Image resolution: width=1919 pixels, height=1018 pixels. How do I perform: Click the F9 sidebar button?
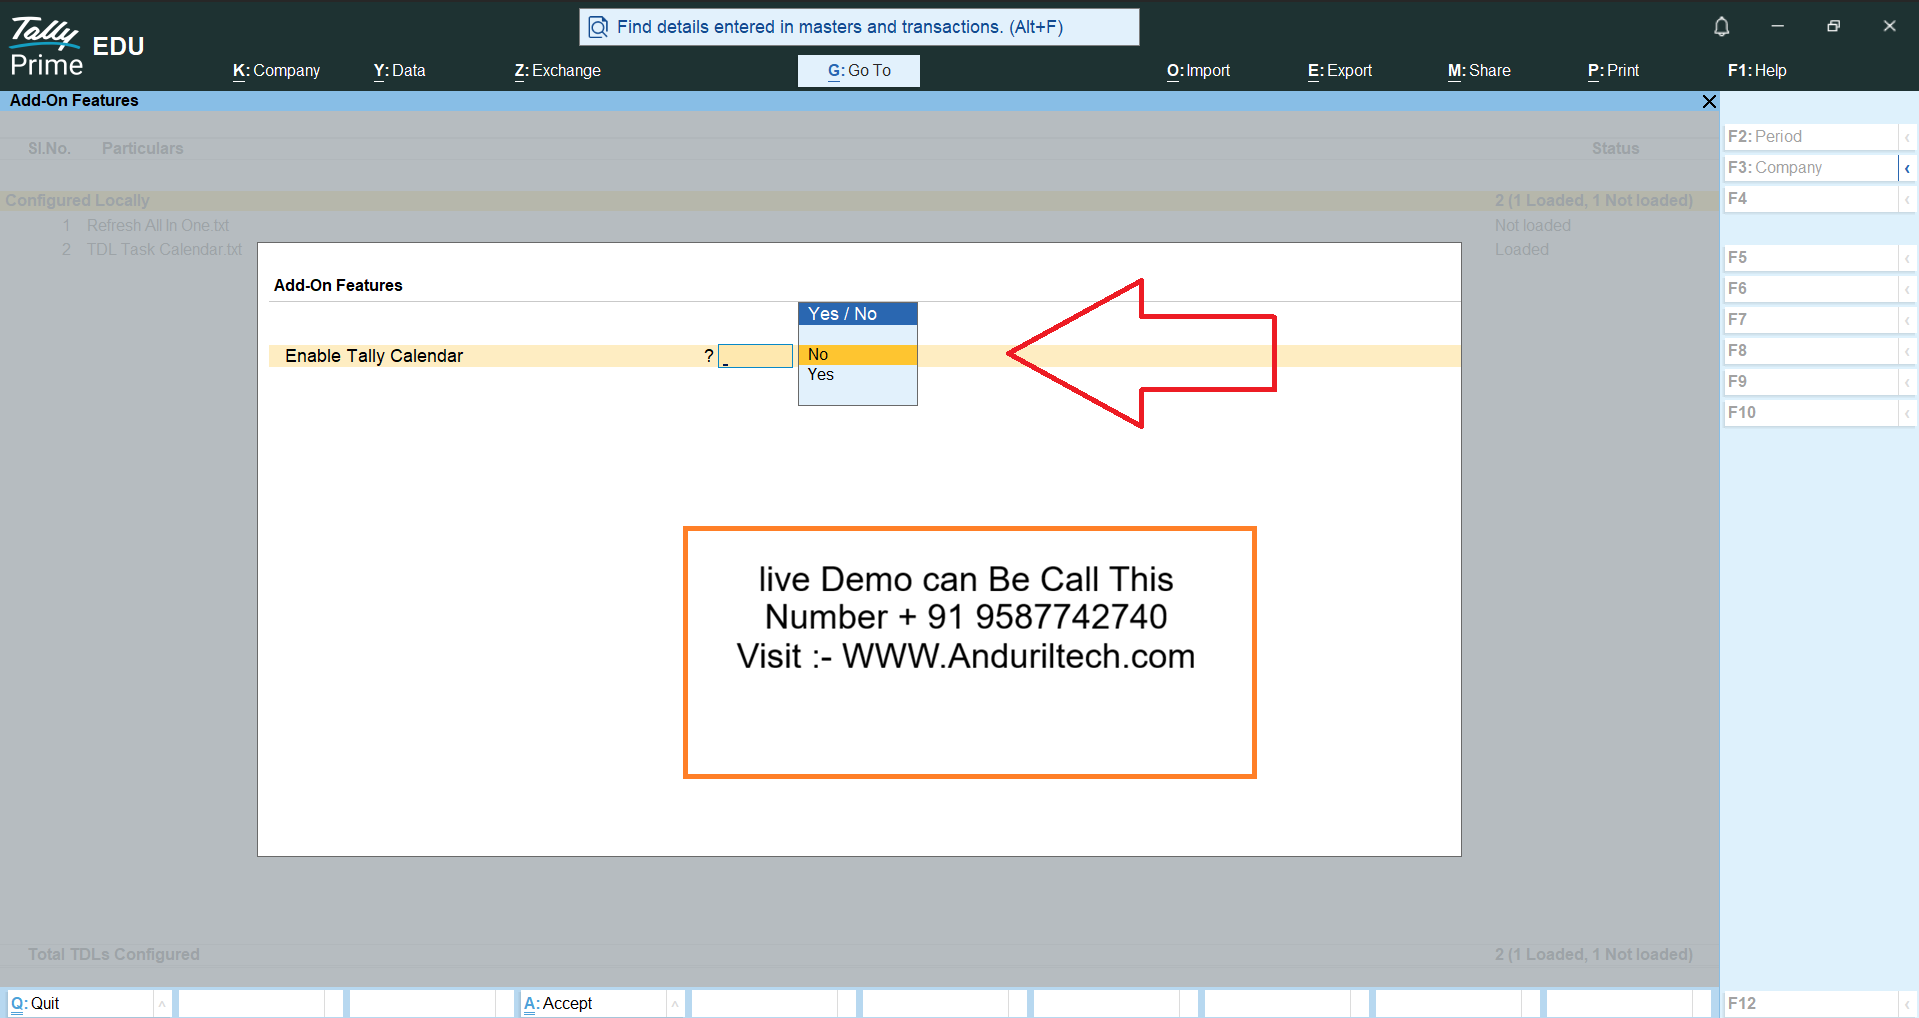(x=1810, y=382)
